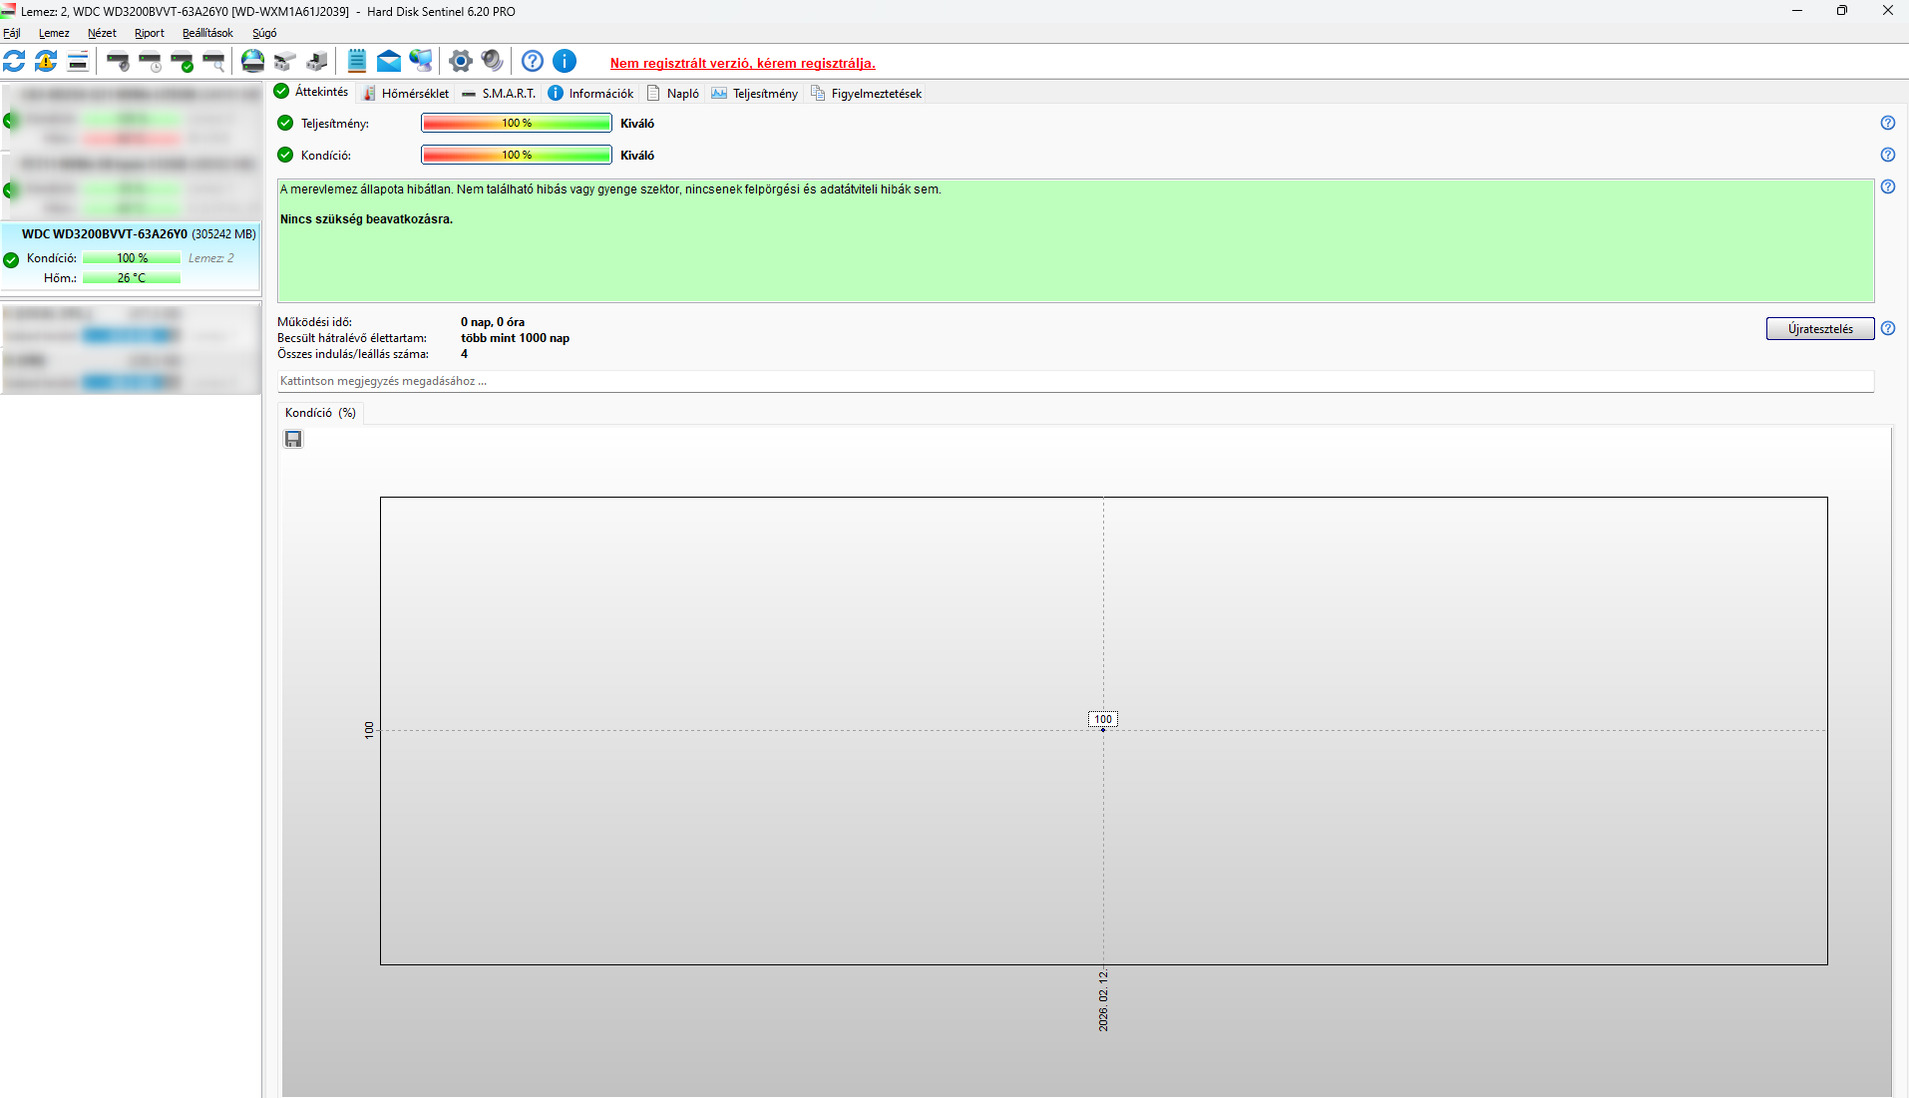Viewport: 1909px width, 1098px height.
Task: Click the 'Lemez: 2' label in sidebar
Action: (x=211, y=258)
